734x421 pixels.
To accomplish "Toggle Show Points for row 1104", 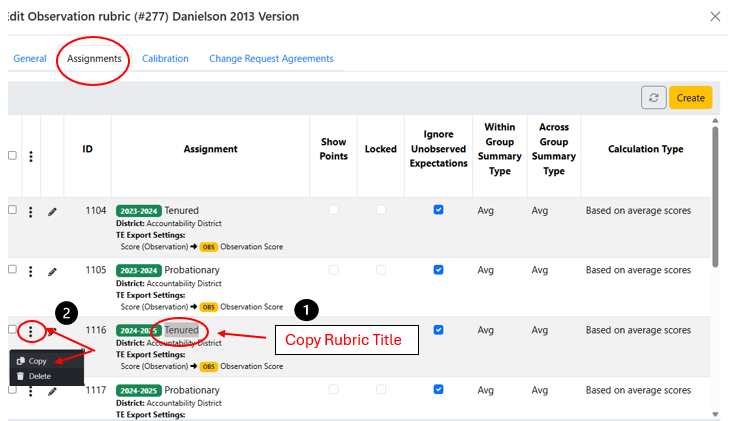I will point(334,209).
